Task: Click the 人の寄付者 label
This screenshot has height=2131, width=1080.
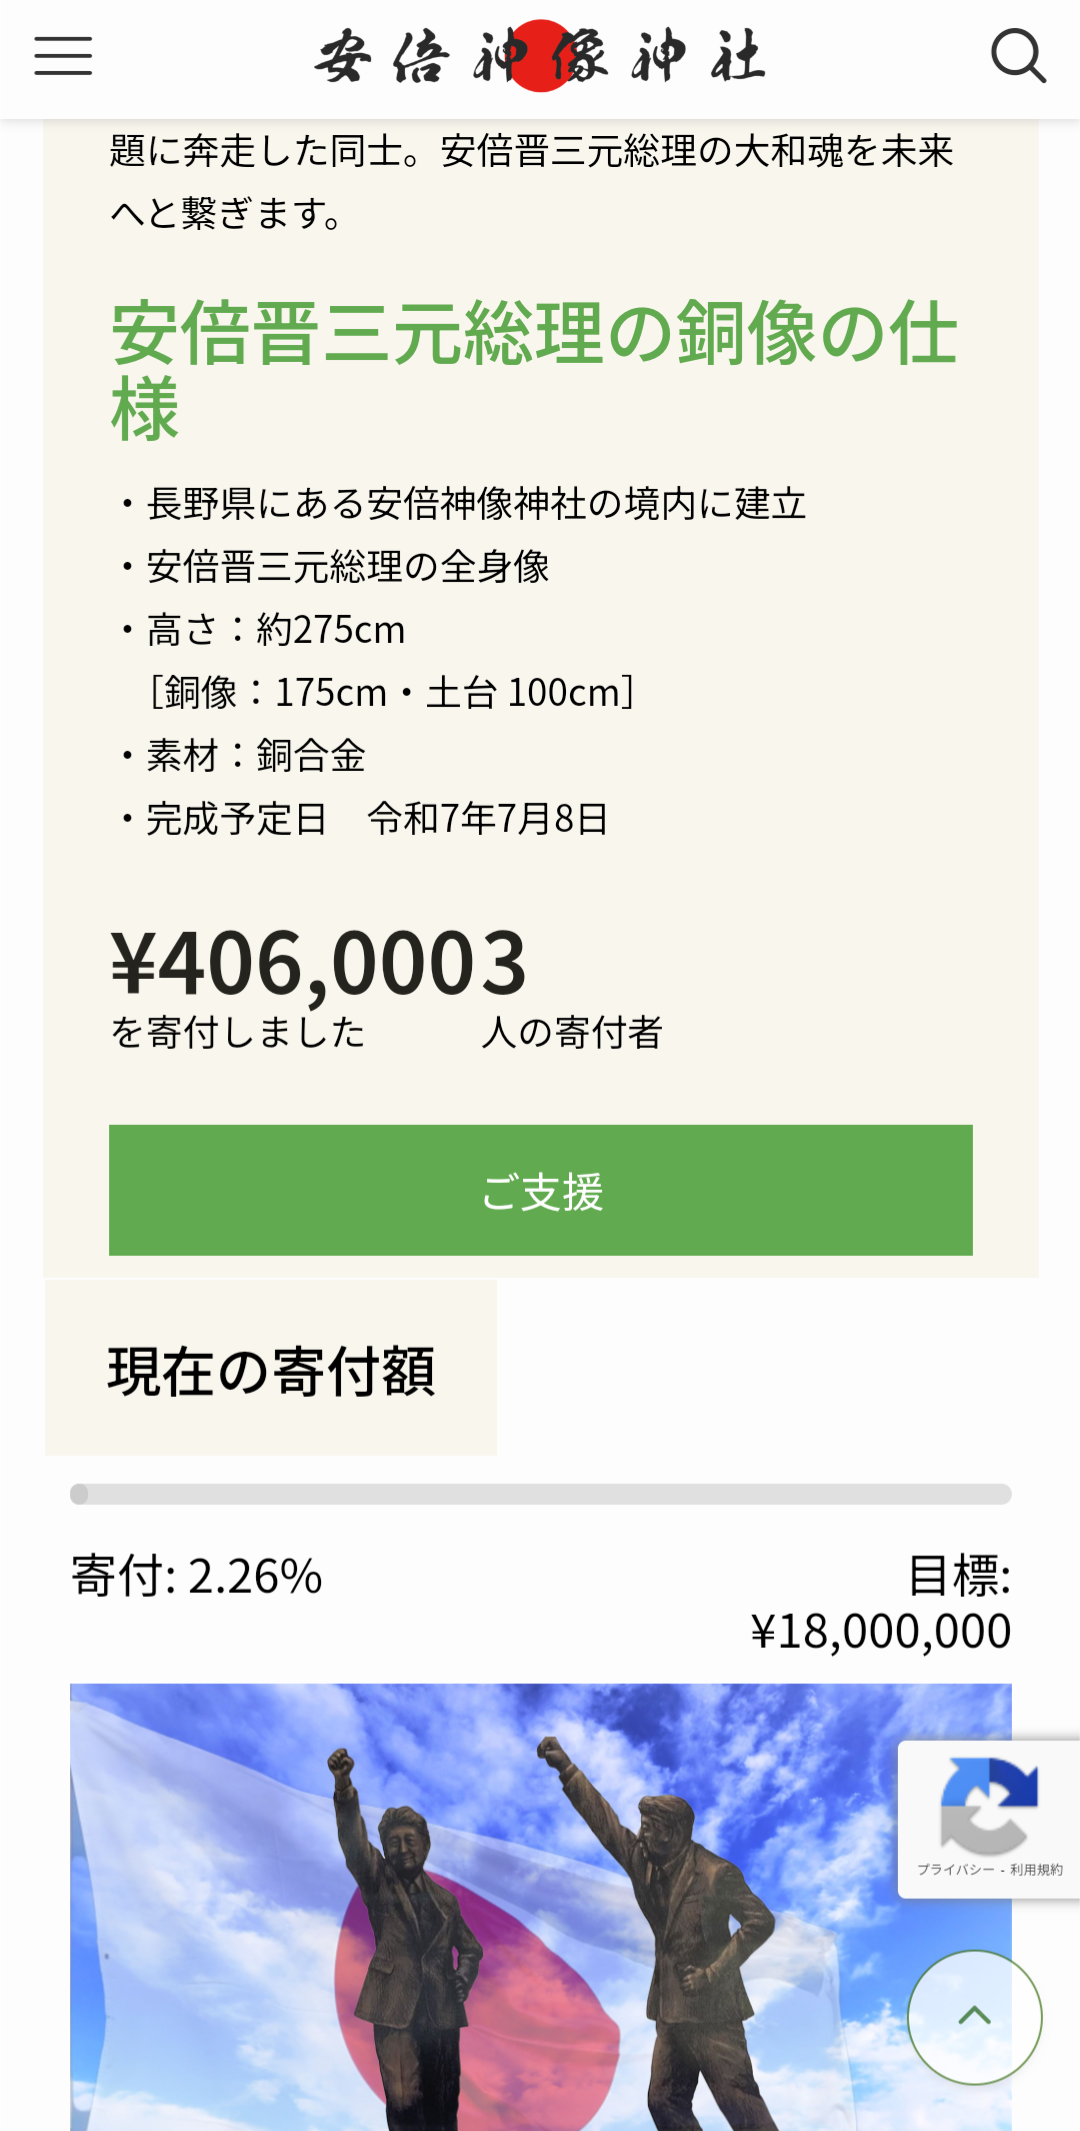Action: coord(572,1033)
